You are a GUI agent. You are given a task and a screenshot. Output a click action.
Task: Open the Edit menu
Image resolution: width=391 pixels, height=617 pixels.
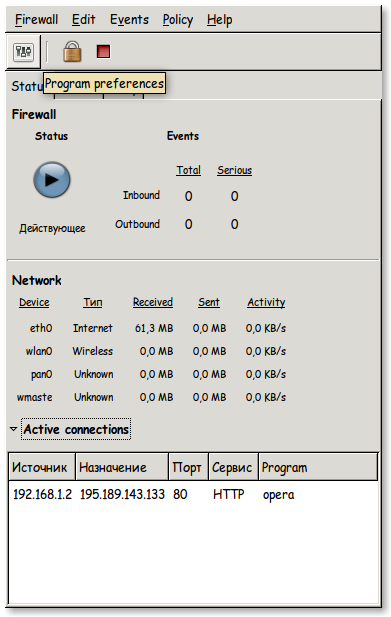(x=83, y=19)
